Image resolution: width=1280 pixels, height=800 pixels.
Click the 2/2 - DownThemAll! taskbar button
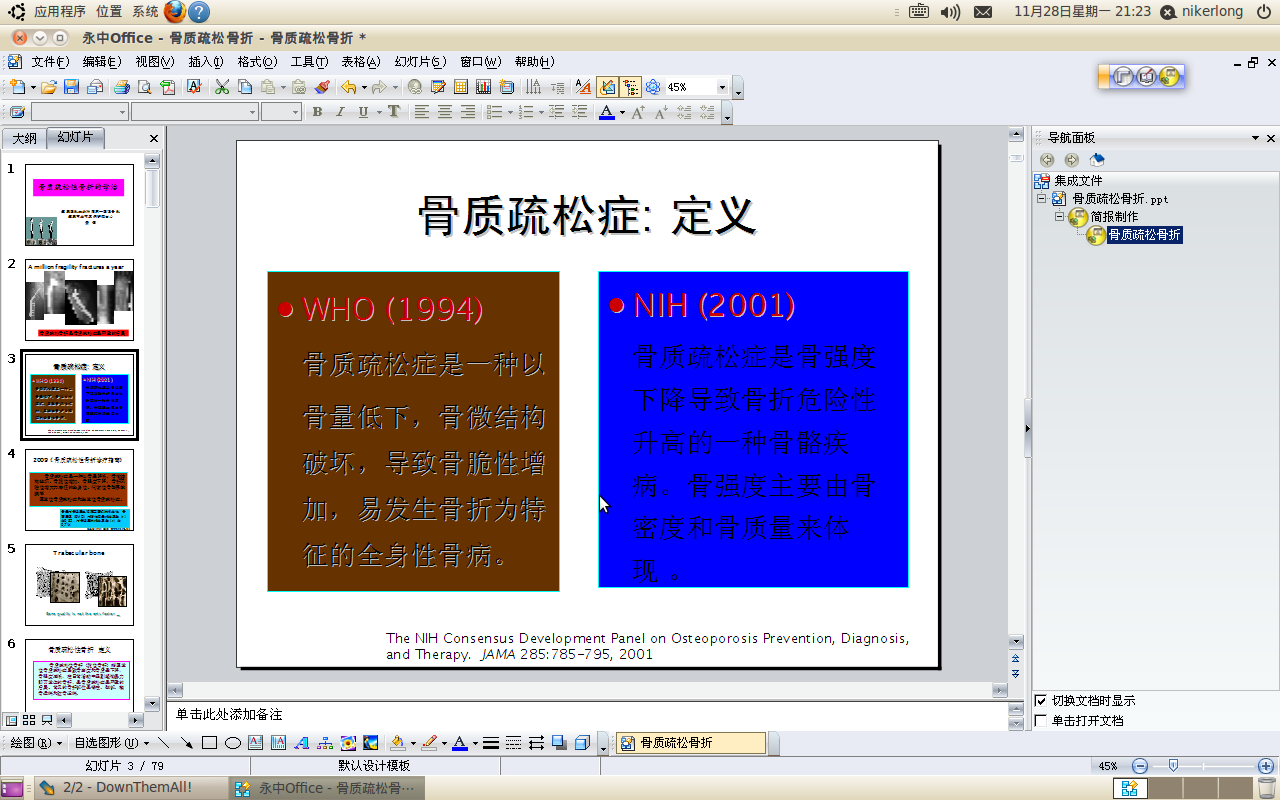(x=130, y=788)
